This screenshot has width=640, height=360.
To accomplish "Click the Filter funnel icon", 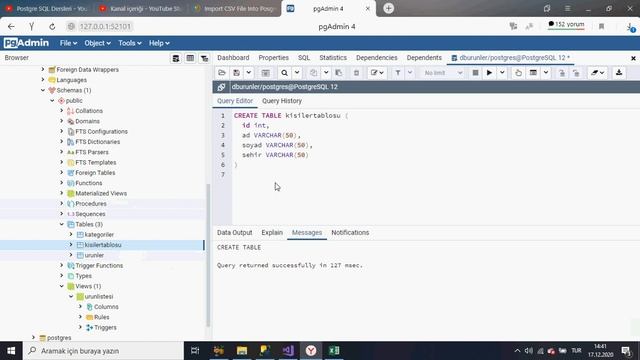I will [x=398, y=73].
